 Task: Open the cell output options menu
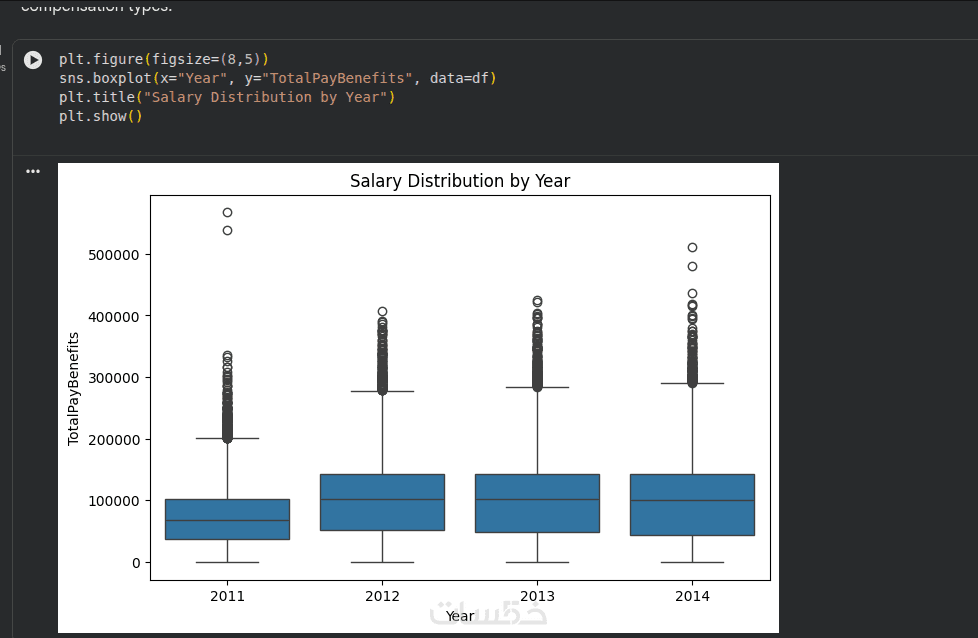coord(33,171)
